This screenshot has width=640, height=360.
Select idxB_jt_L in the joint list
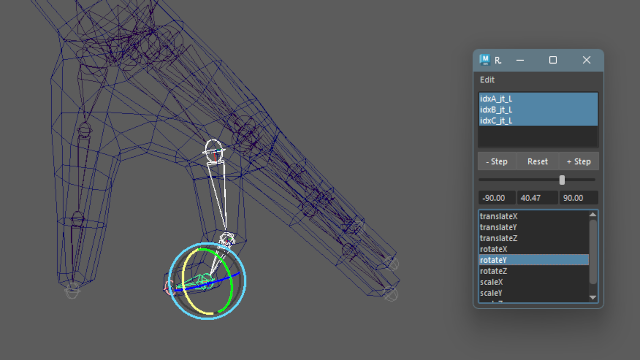(x=538, y=110)
